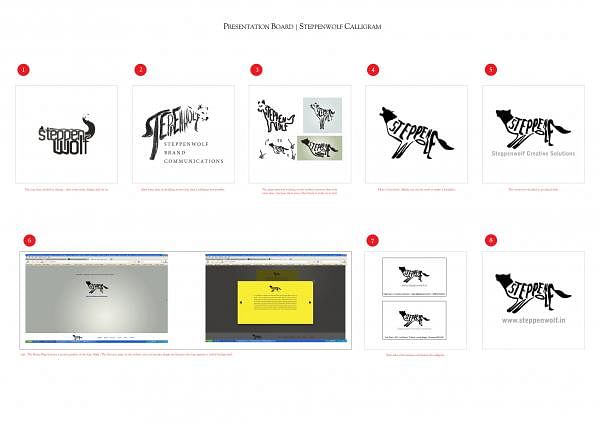Click the 'Steppenwolf Creative Solutions' tagline
The image size is (600, 423).
click(x=533, y=154)
